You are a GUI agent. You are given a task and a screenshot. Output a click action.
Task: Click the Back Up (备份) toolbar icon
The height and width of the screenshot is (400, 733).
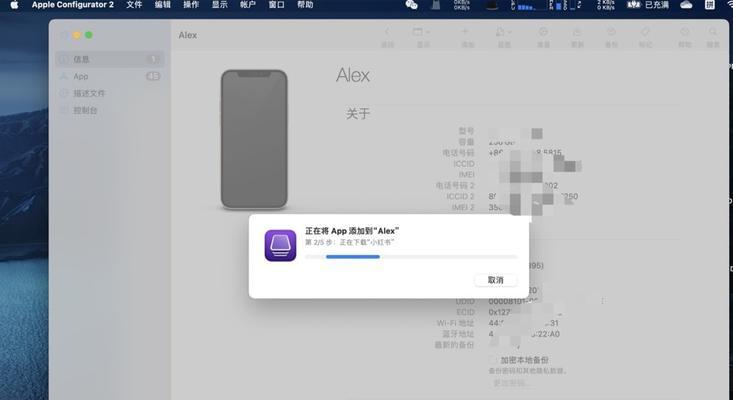click(x=611, y=33)
